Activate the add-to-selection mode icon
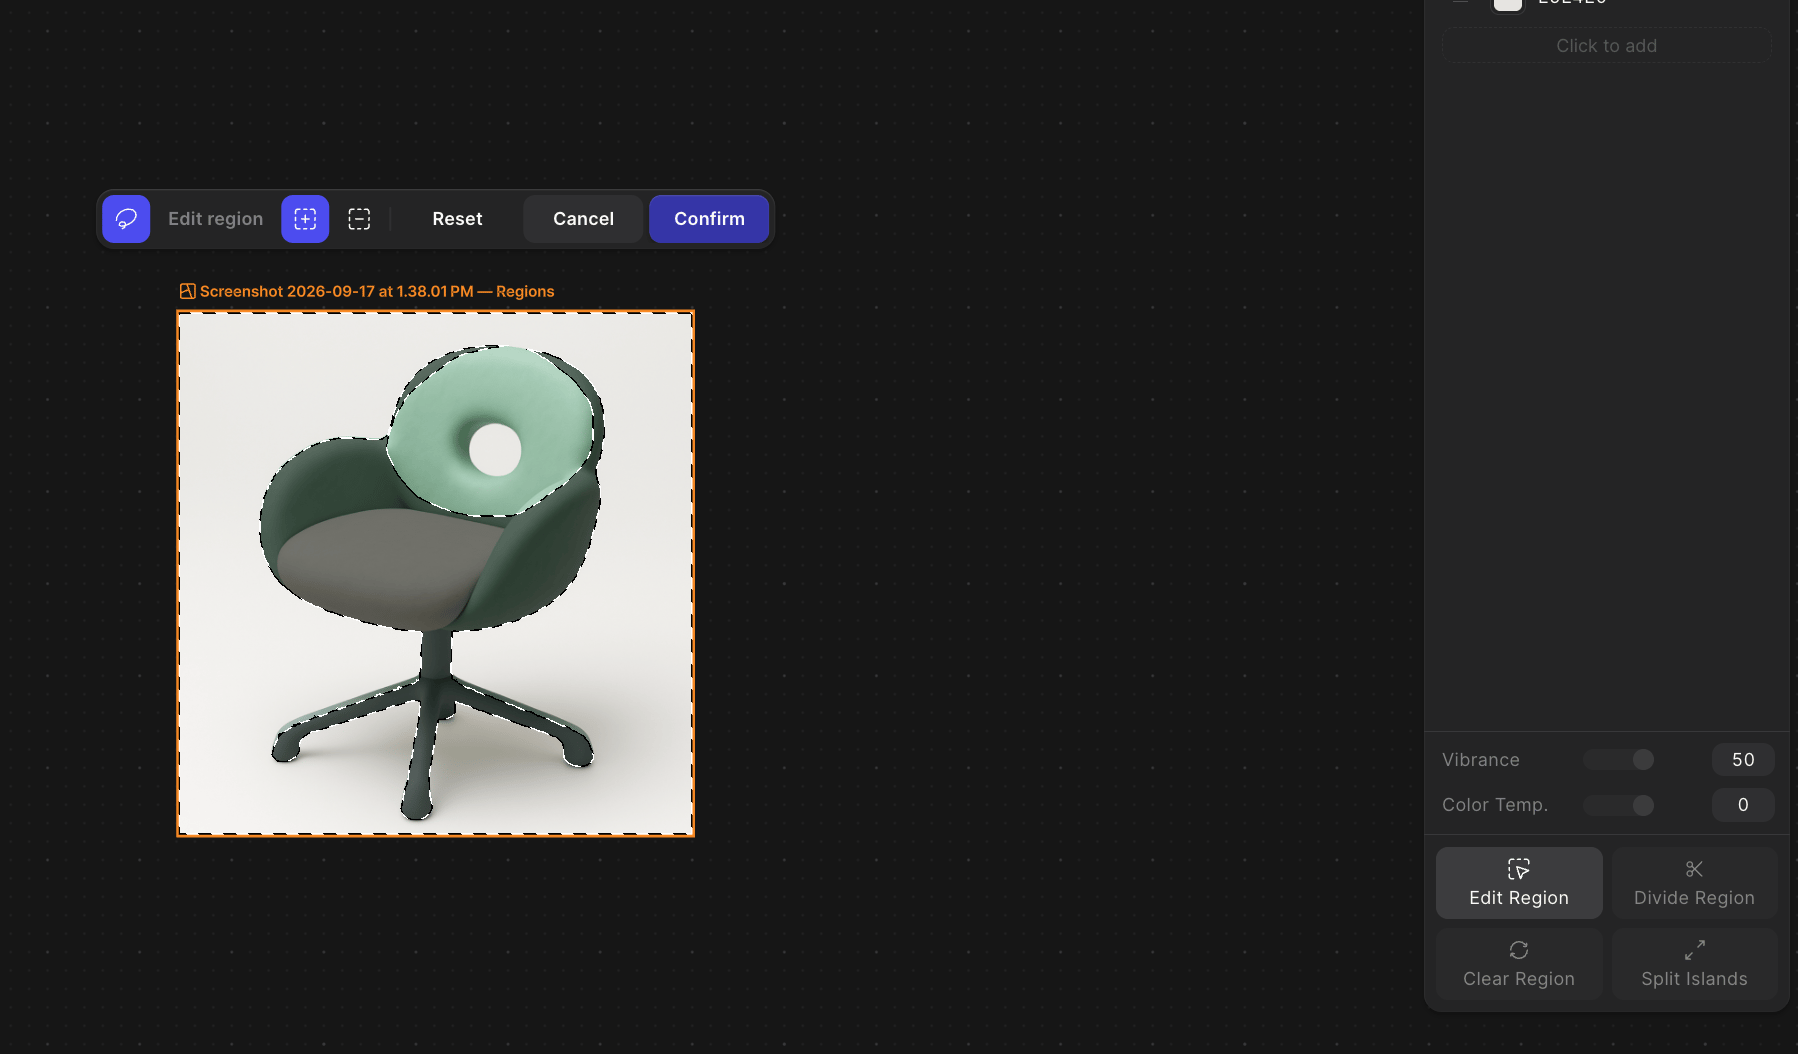The width and height of the screenshot is (1798, 1054). tap(305, 219)
